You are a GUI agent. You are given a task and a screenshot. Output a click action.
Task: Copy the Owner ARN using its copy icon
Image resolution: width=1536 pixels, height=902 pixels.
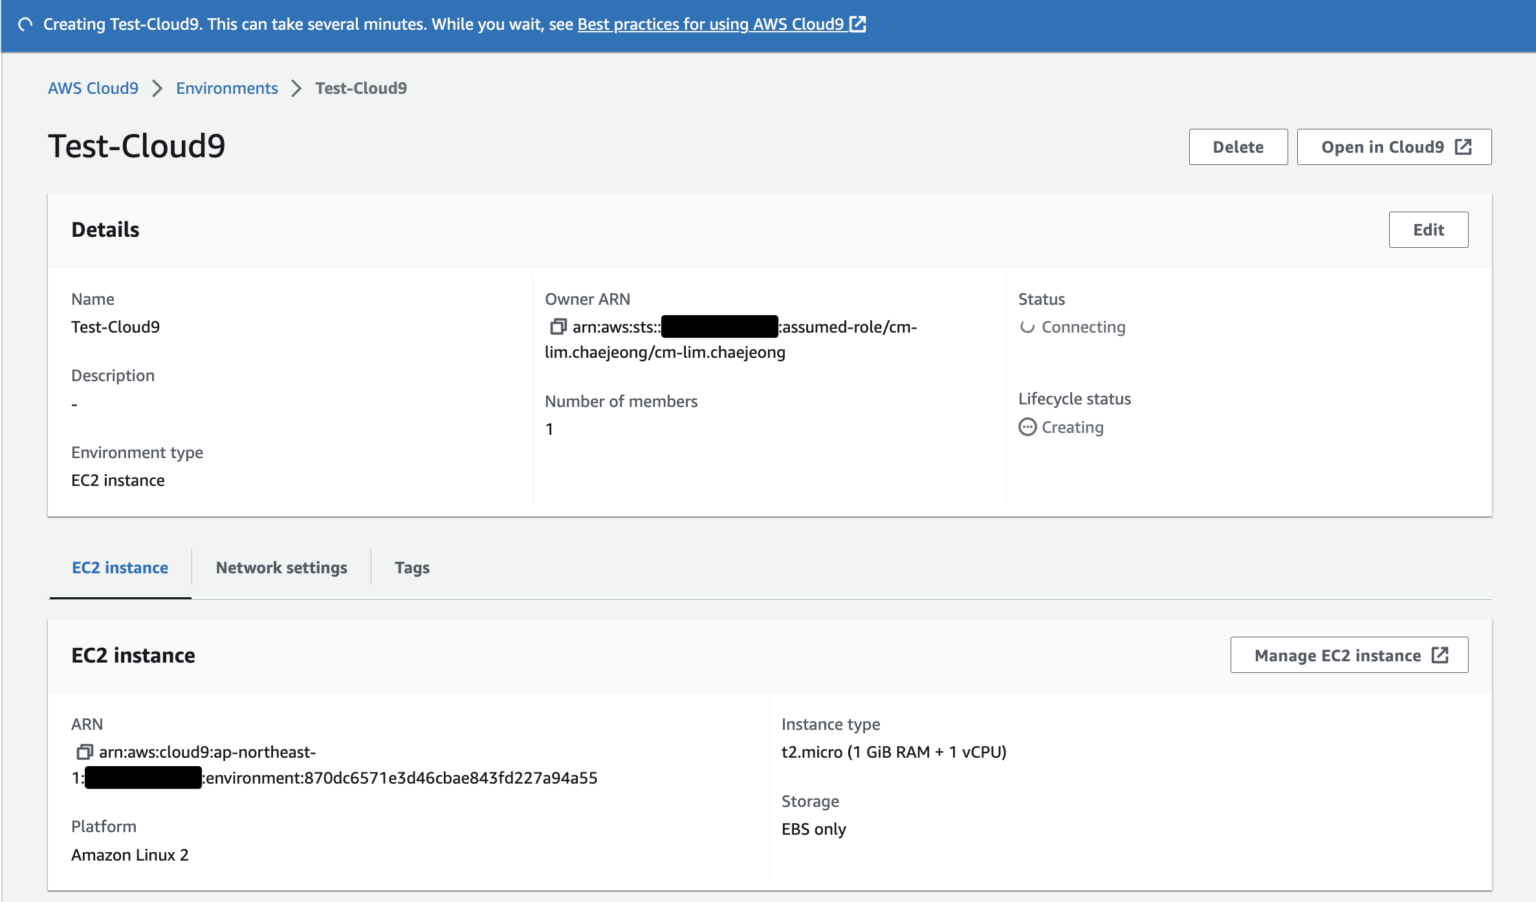(557, 327)
